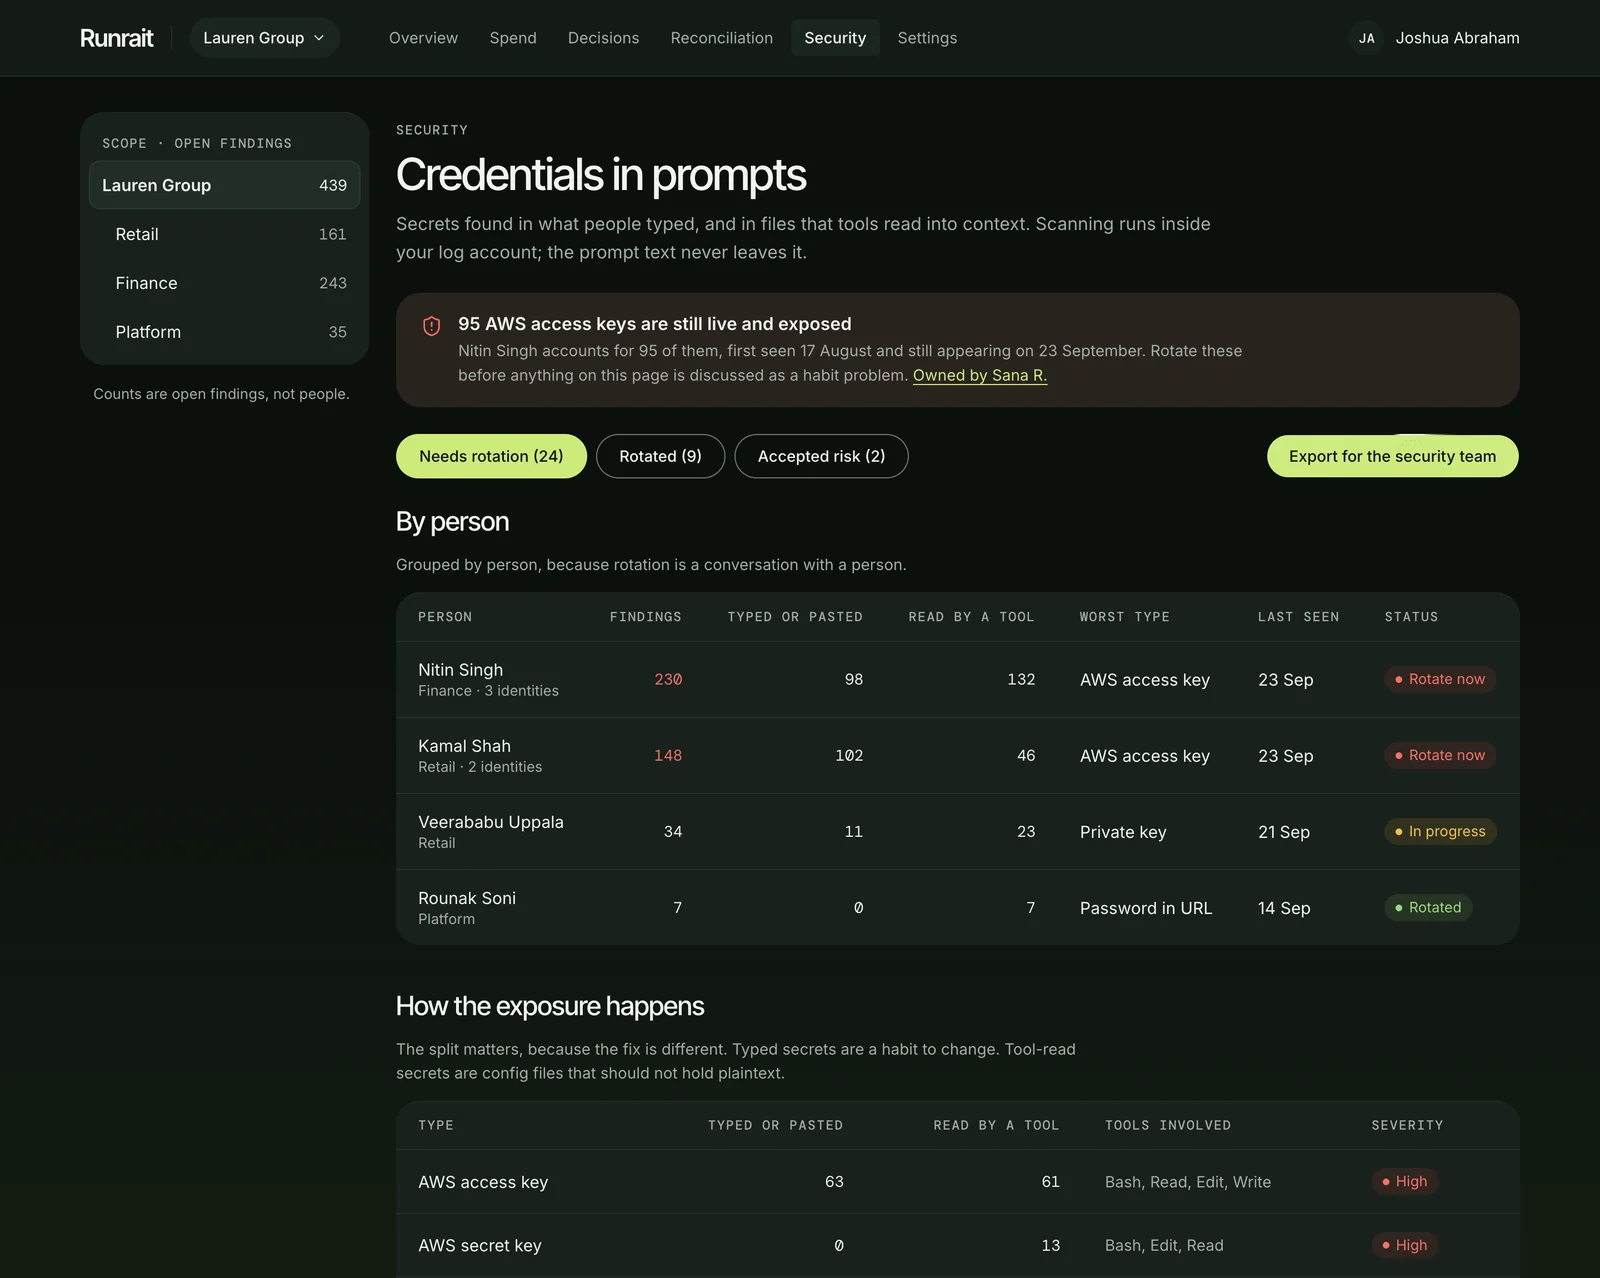Export for the security team
Image resolution: width=1600 pixels, height=1278 pixels.
tap(1392, 456)
